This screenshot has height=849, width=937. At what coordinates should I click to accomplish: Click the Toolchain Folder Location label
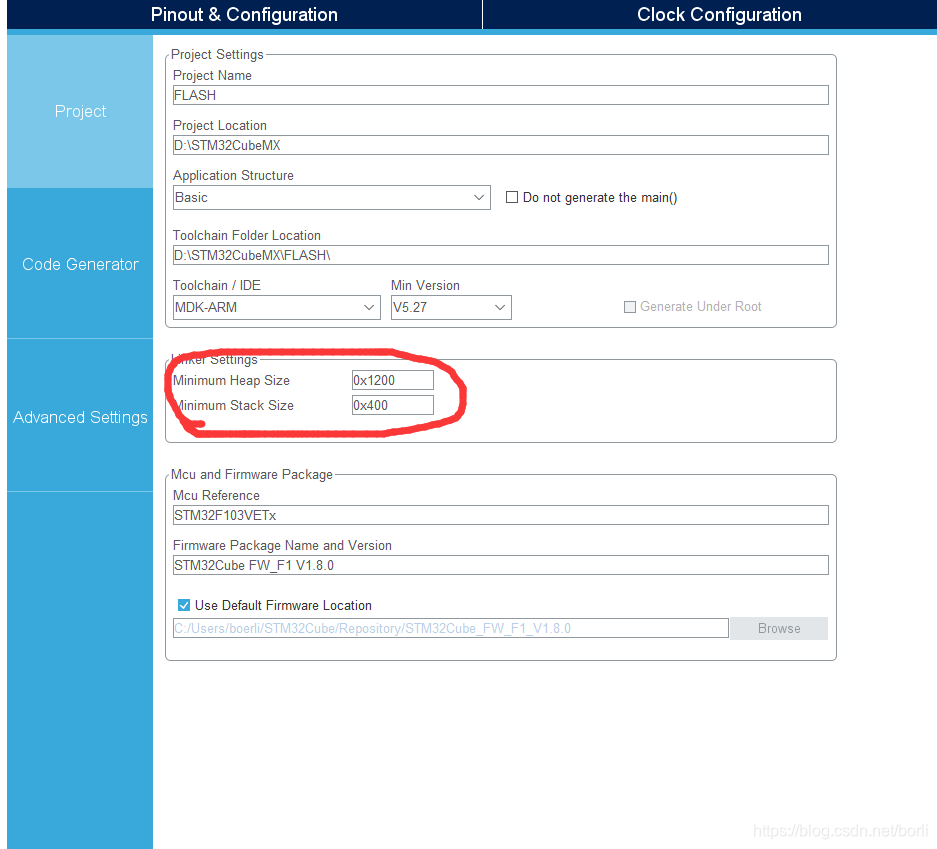(x=247, y=235)
